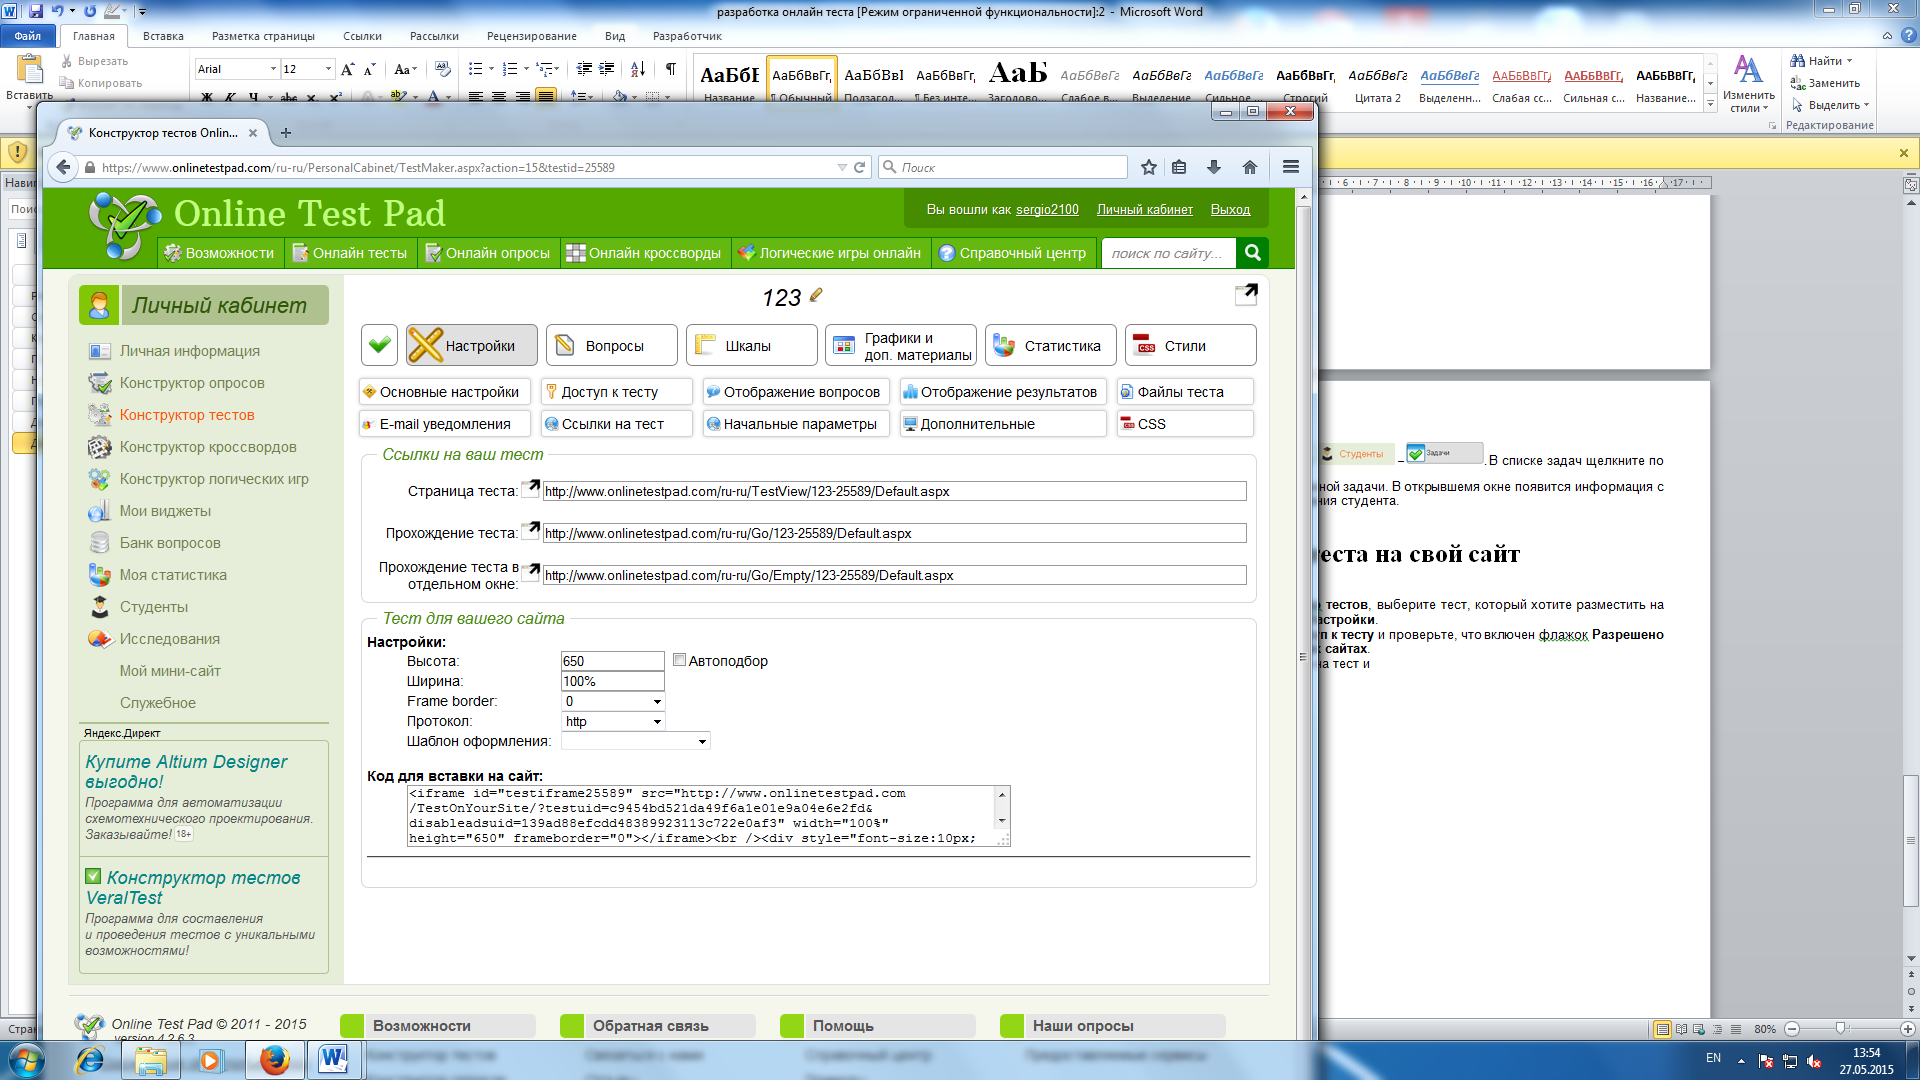1920x1080 pixels.
Task: Open the browser hamburger menu
Action: click(1291, 167)
